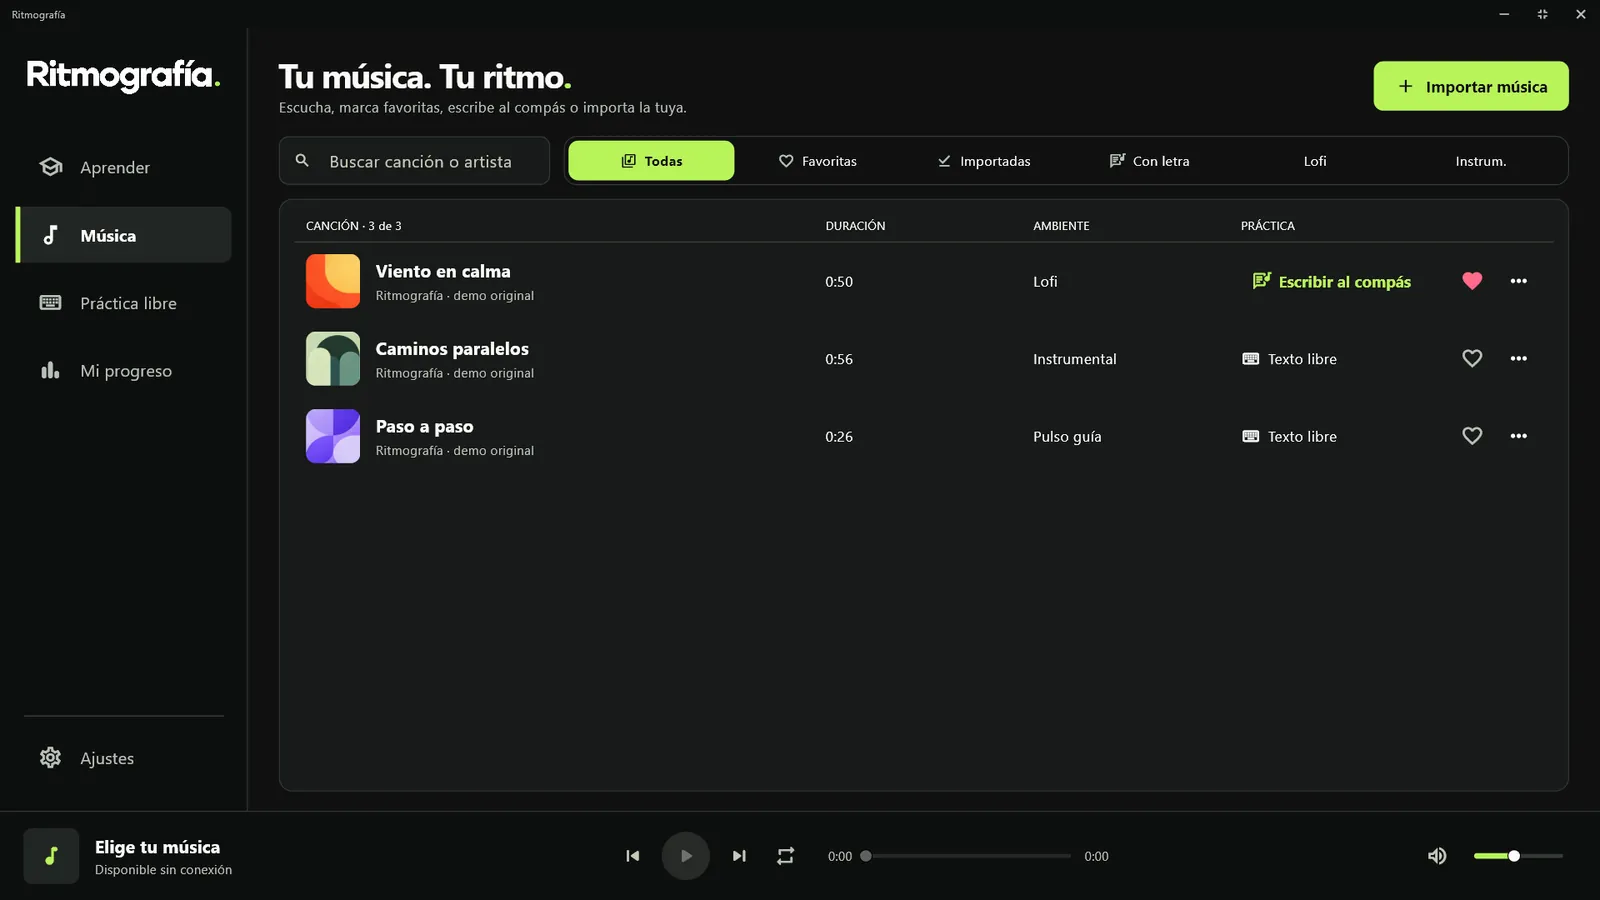Viewport: 1600px width, 900px height.
Task: Select the Viento en calma song title
Action: (x=443, y=271)
